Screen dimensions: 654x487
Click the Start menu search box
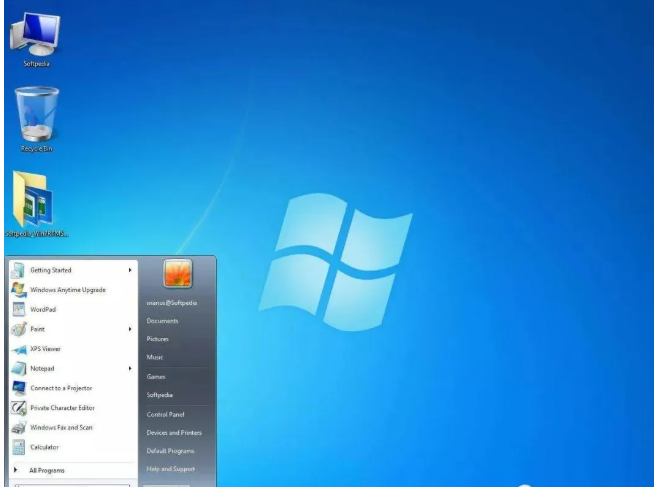[72, 485]
